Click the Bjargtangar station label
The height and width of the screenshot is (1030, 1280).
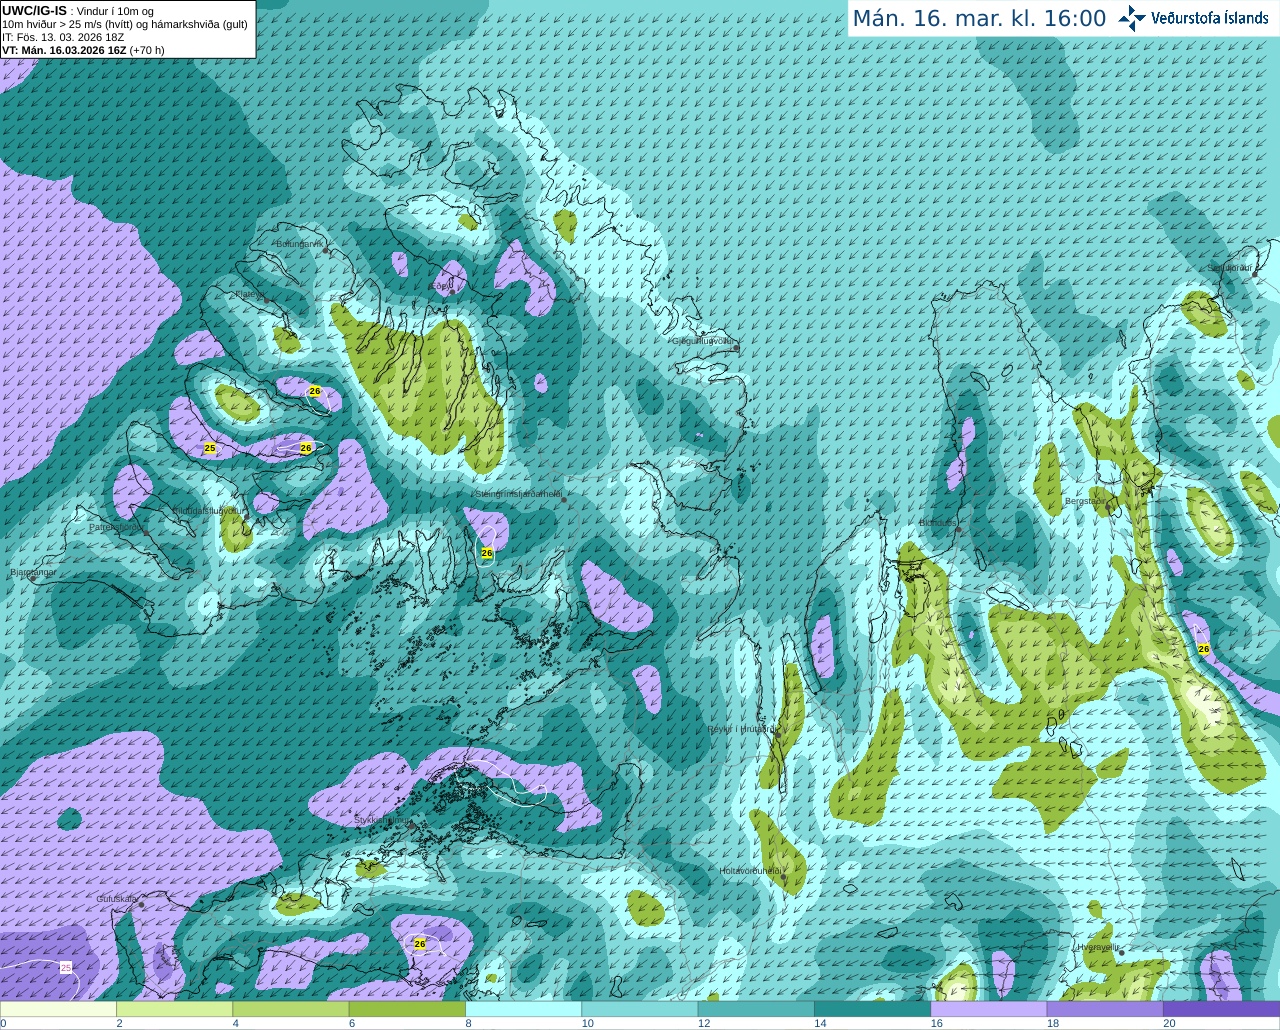(x=33, y=573)
